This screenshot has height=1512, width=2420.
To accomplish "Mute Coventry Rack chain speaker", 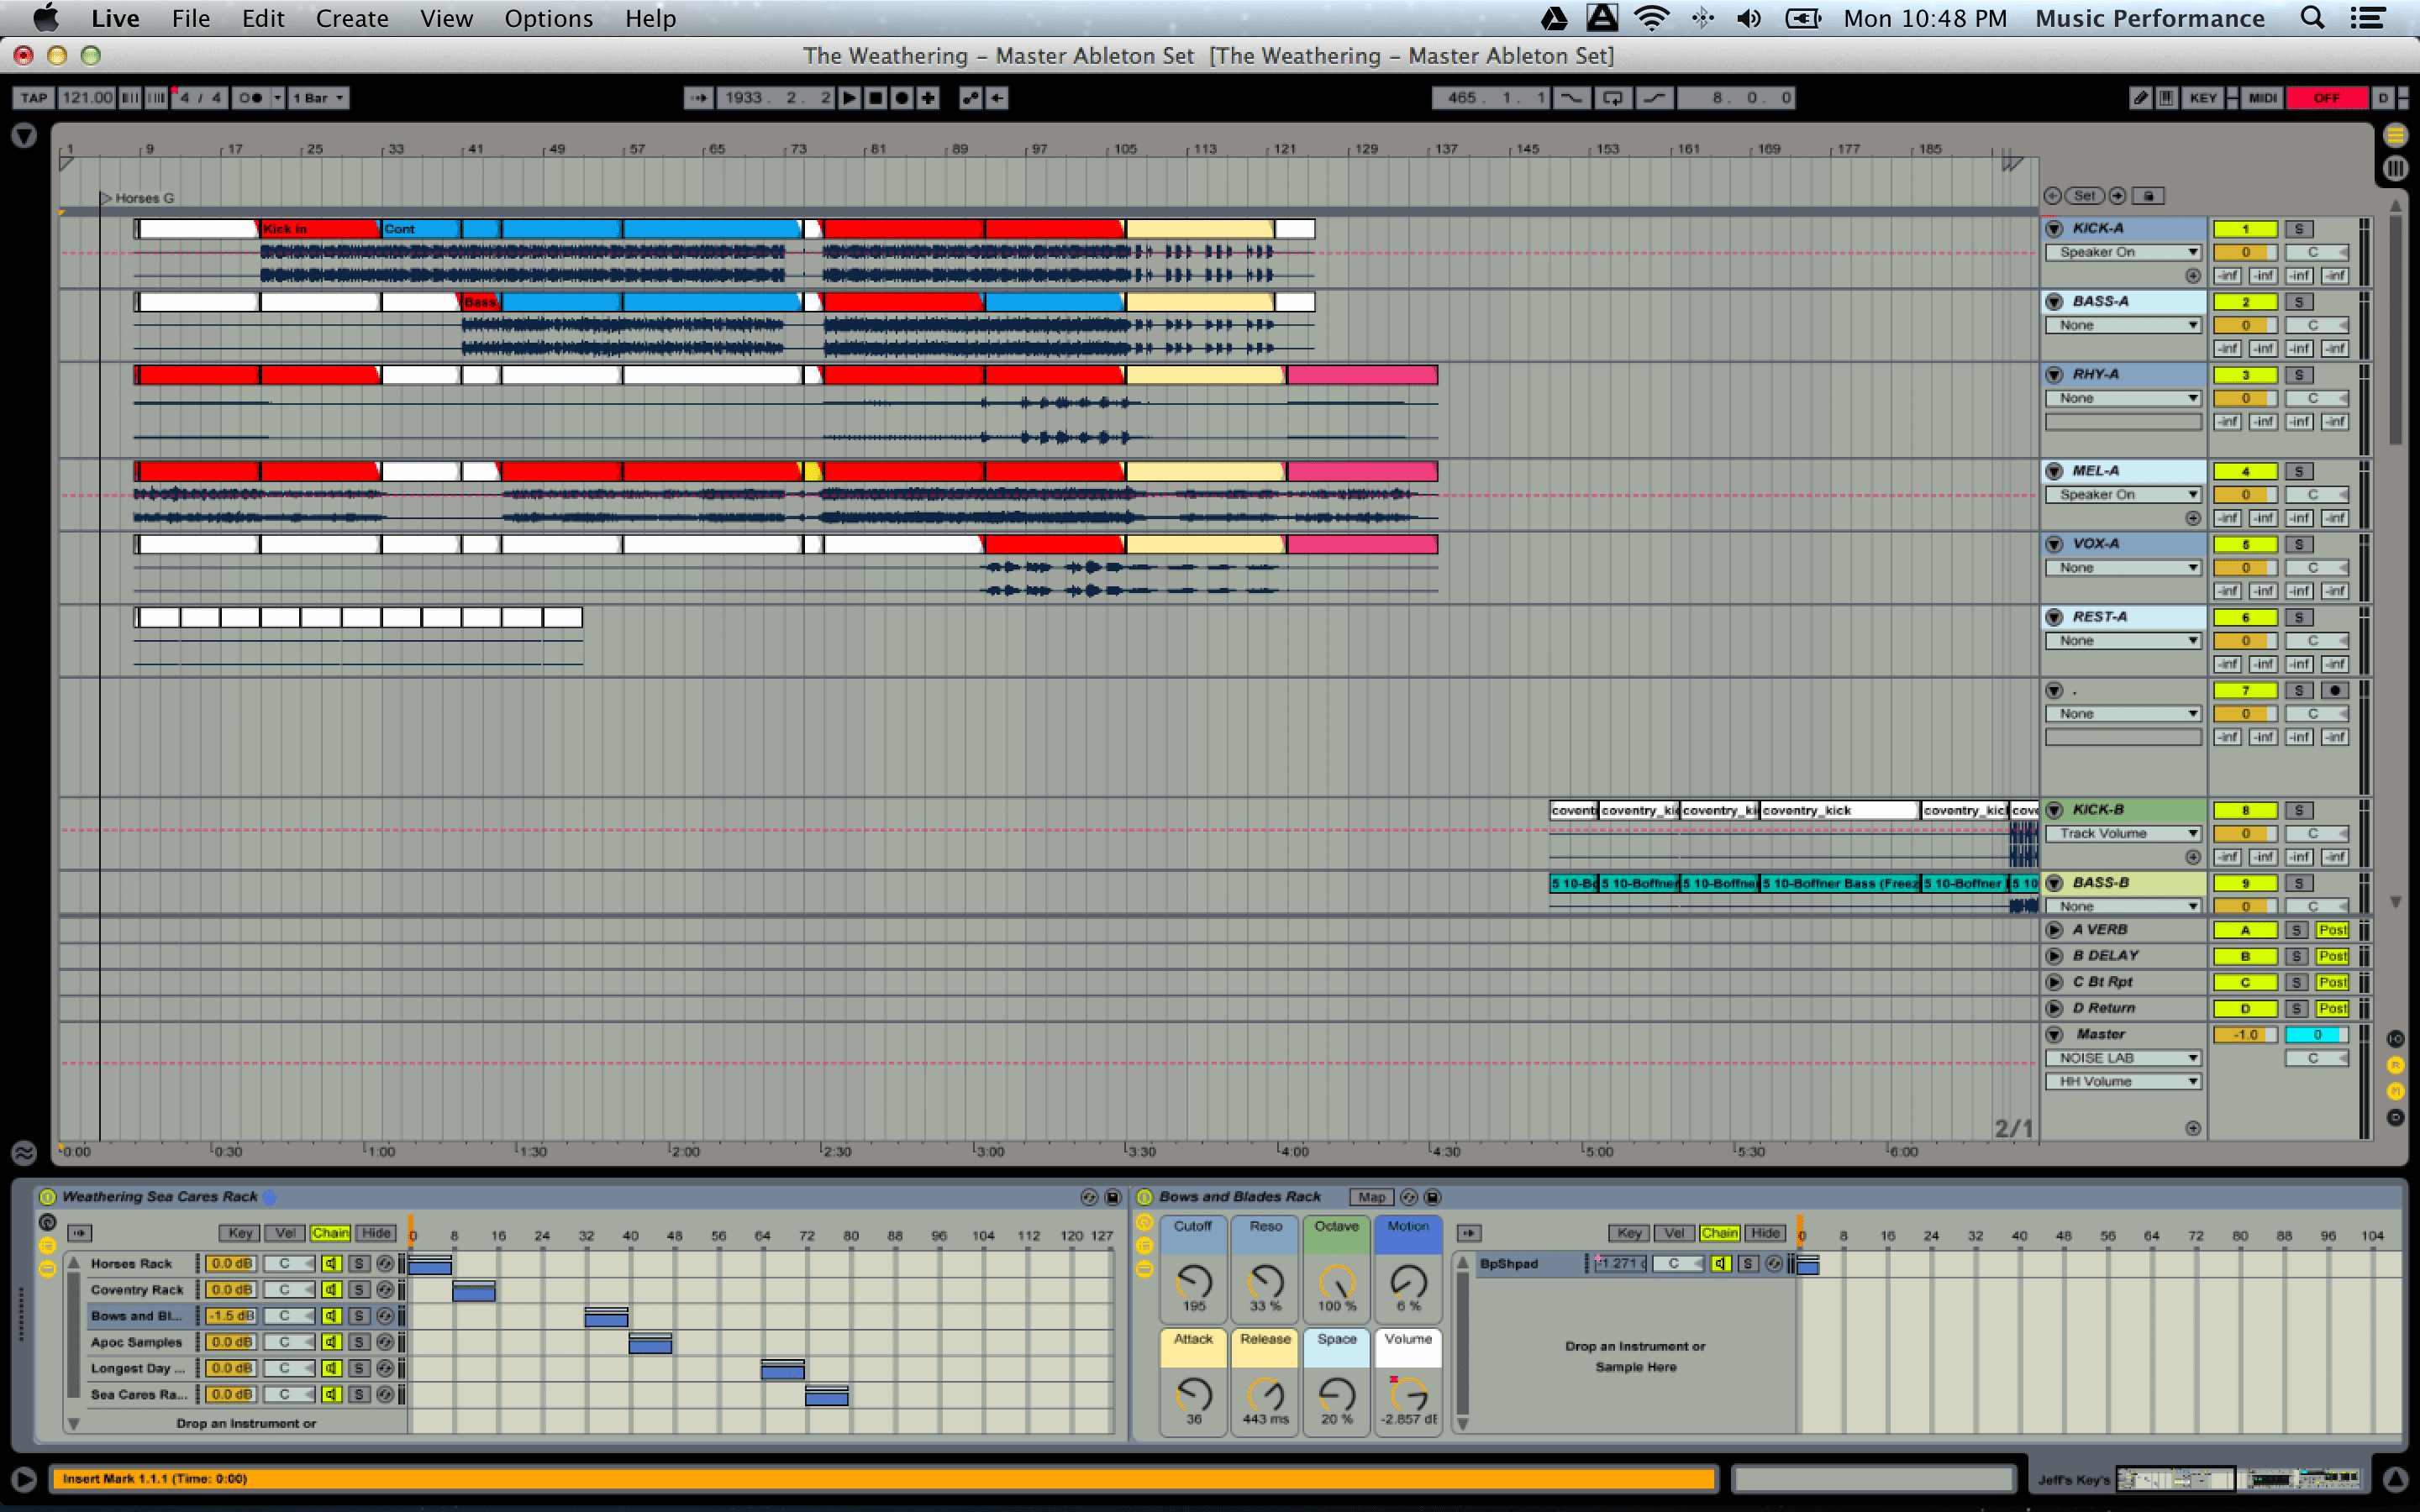I will pos(331,1290).
